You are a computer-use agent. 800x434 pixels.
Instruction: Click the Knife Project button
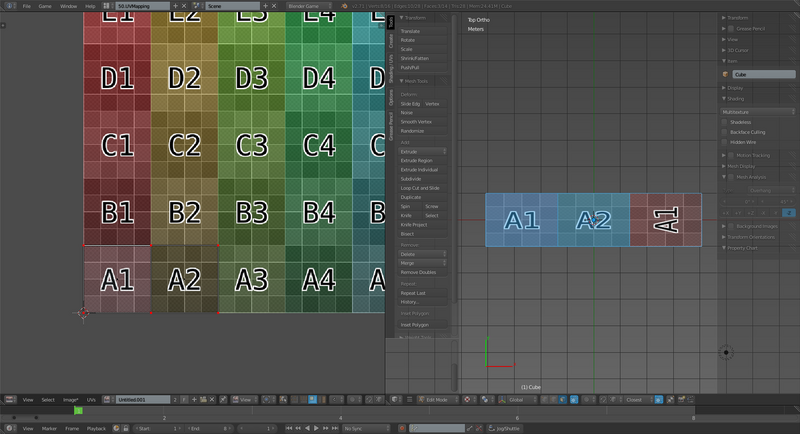click(x=422, y=225)
